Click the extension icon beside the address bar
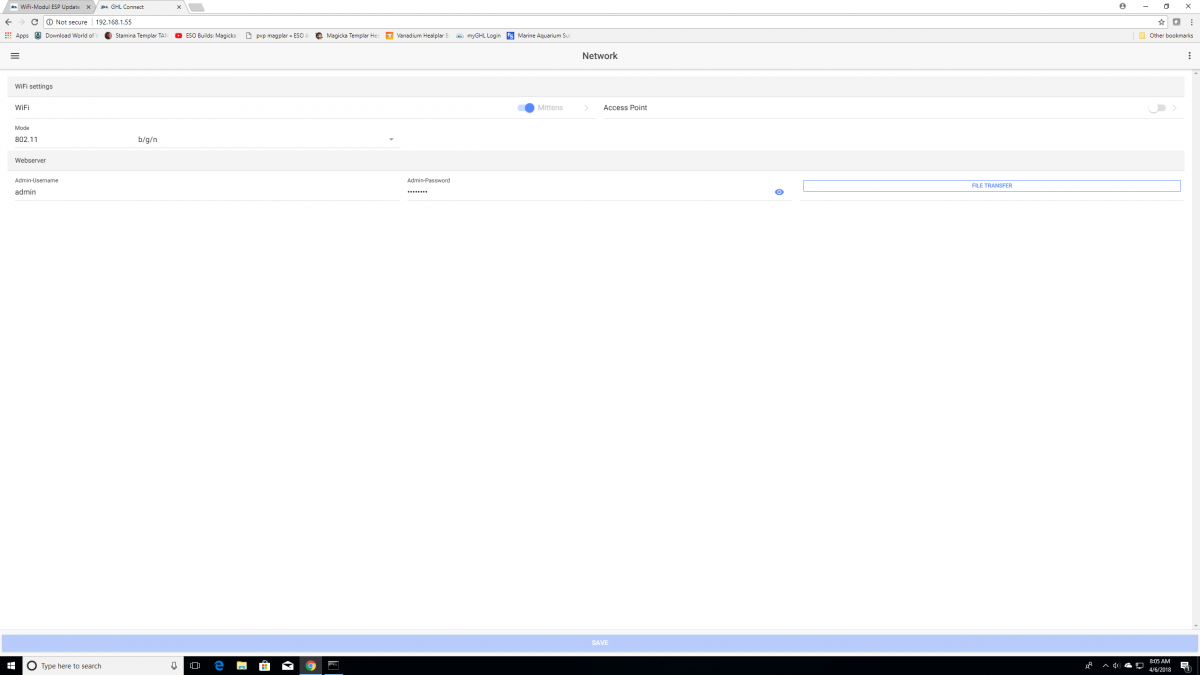This screenshot has width=1200, height=675. click(x=1176, y=21)
